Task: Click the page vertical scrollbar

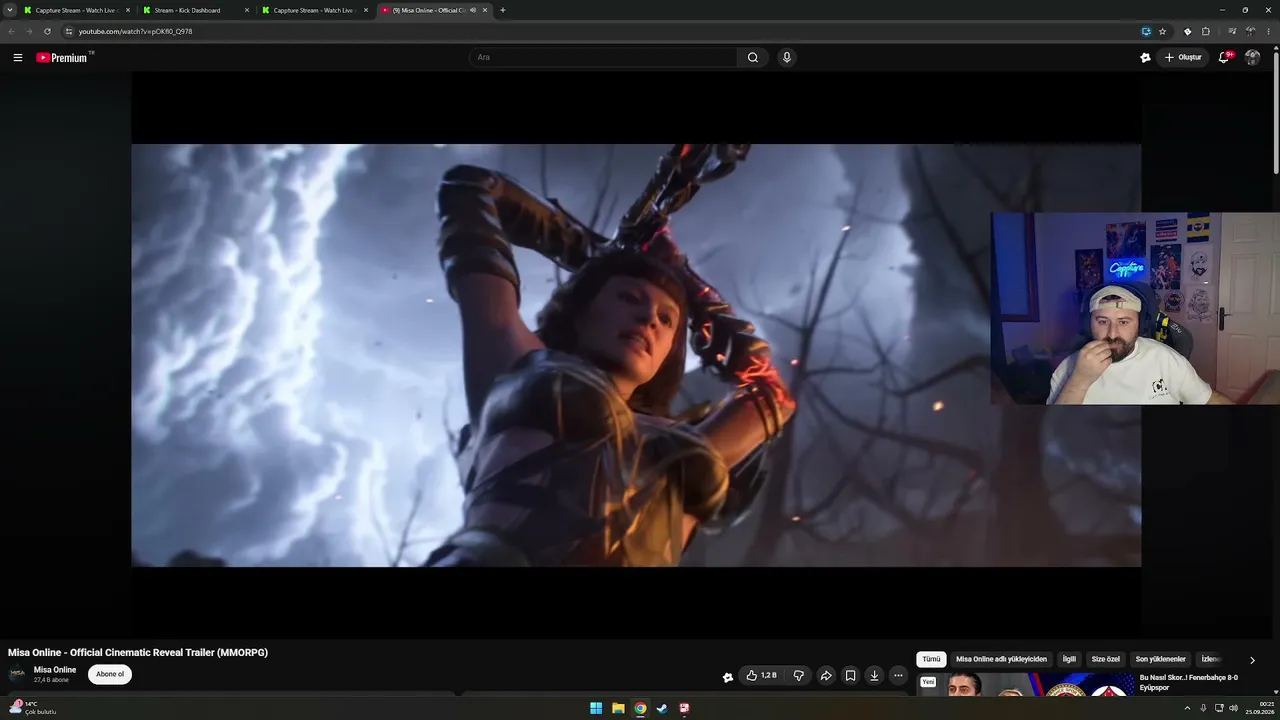Action: [1276, 120]
